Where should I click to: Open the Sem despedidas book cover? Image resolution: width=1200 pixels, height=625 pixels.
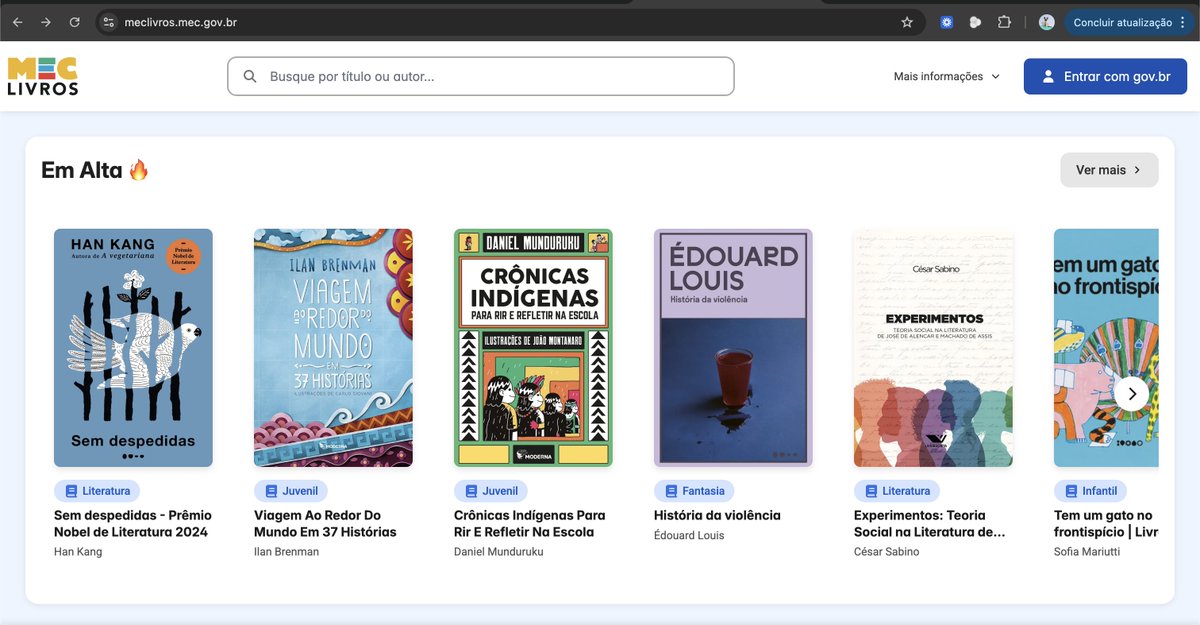tap(133, 348)
